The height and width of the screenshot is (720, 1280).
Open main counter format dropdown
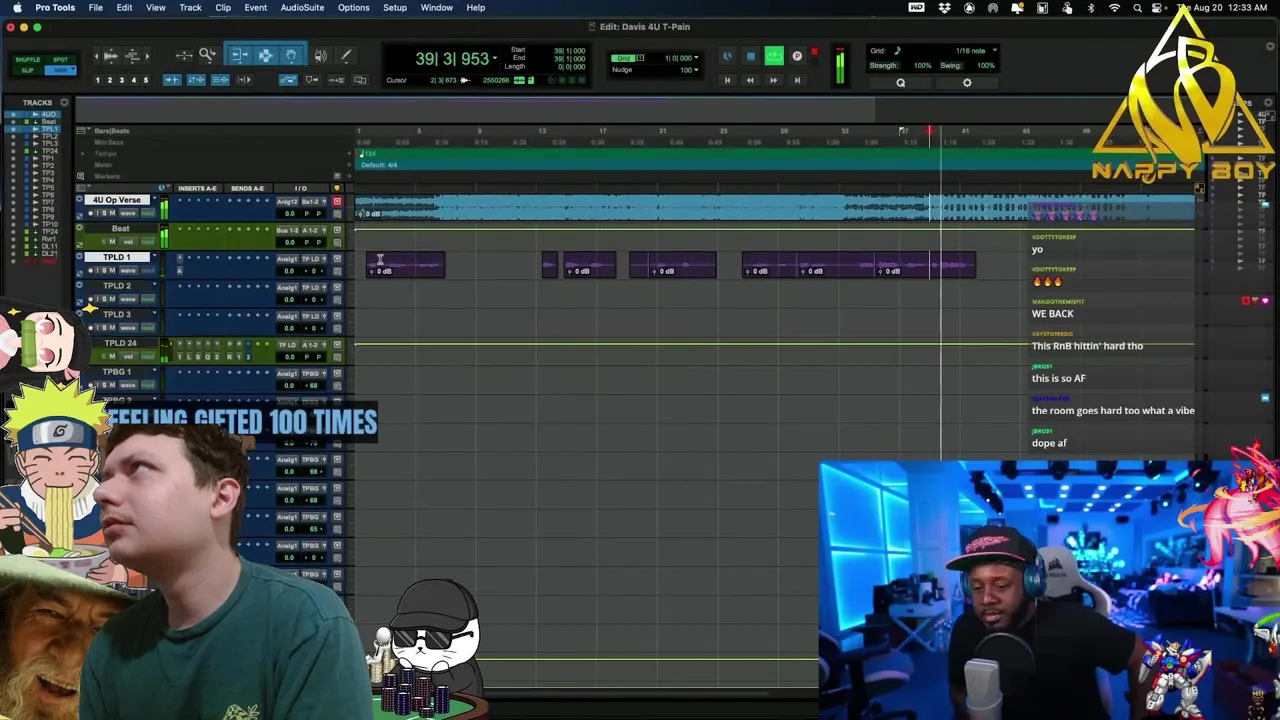click(494, 59)
